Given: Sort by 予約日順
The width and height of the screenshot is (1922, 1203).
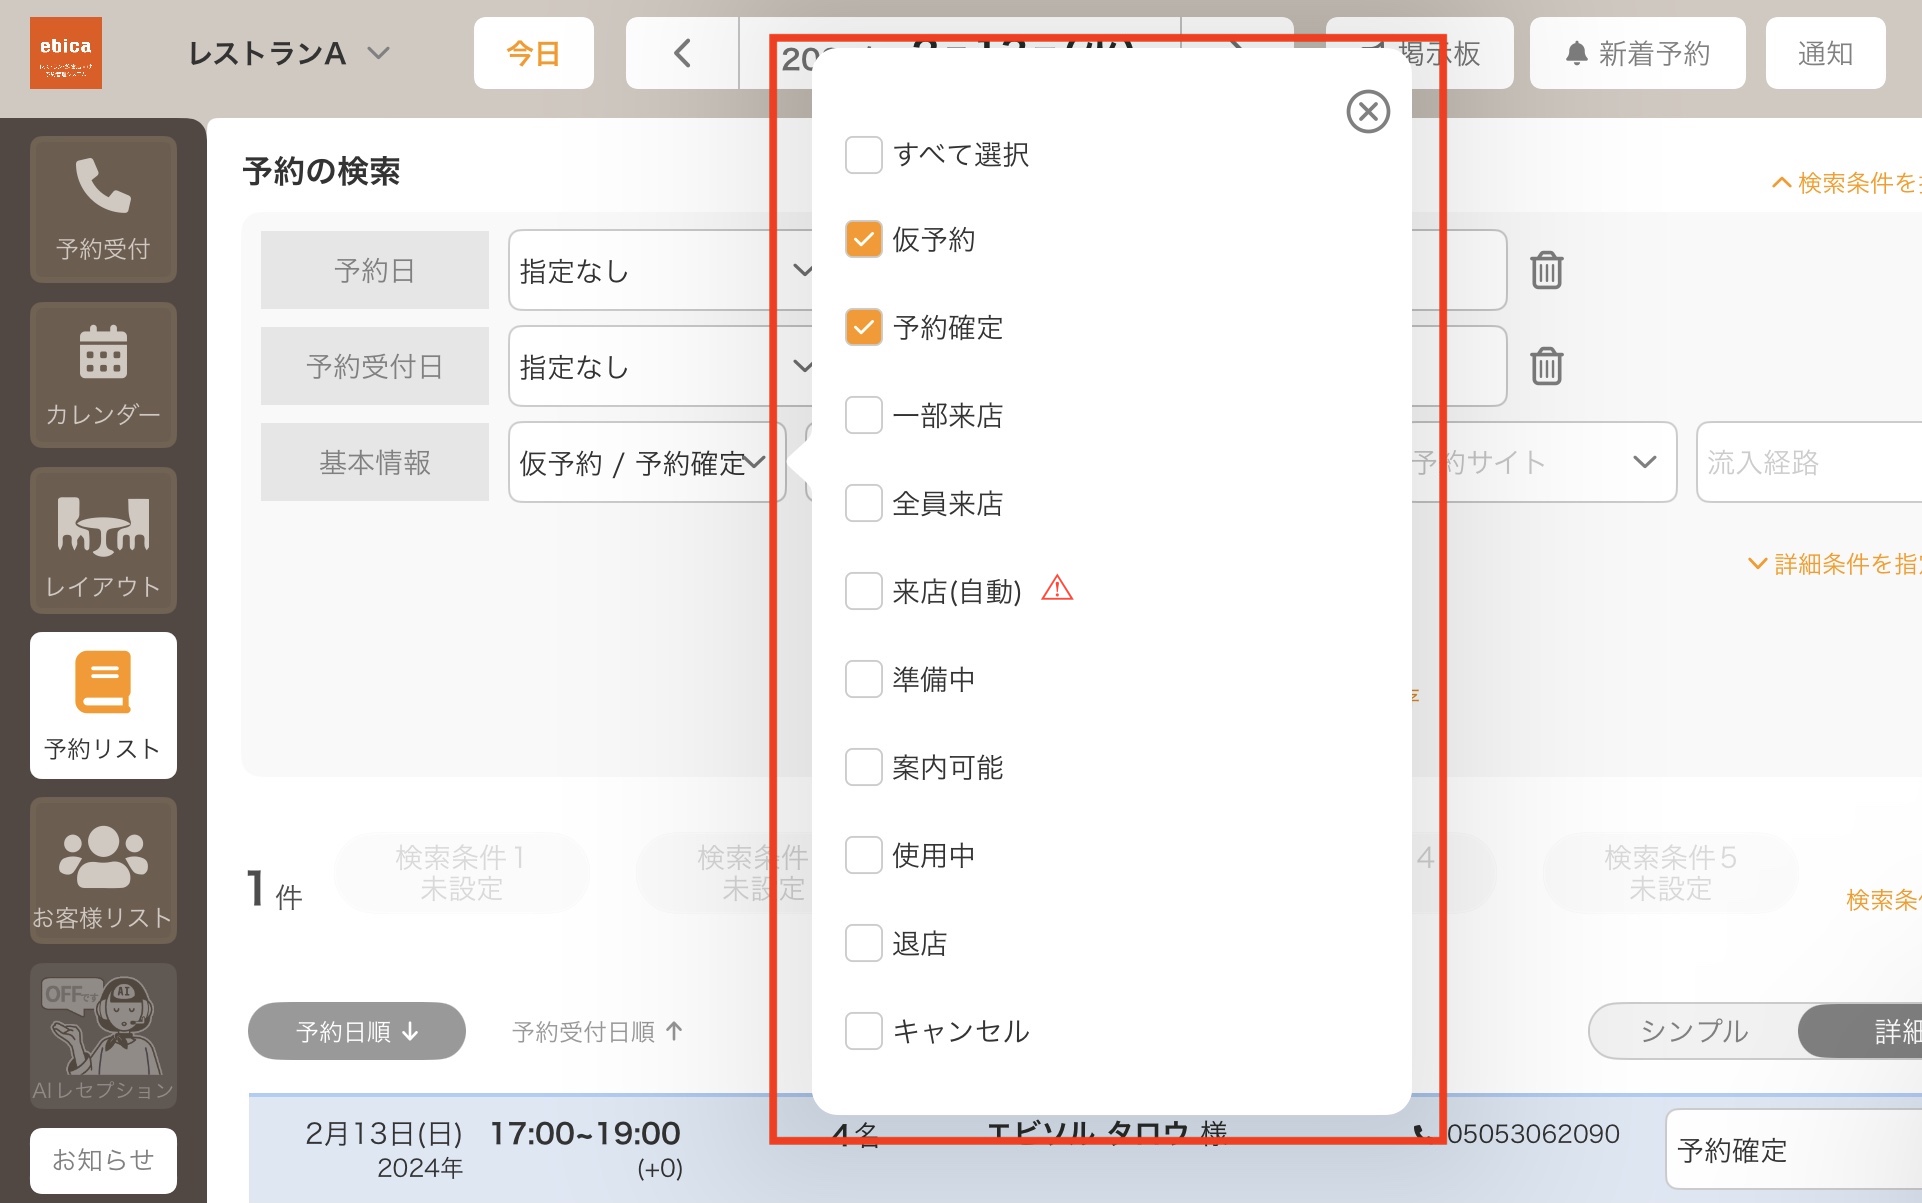Looking at the screenshot, I should (x=357, y=1031).
